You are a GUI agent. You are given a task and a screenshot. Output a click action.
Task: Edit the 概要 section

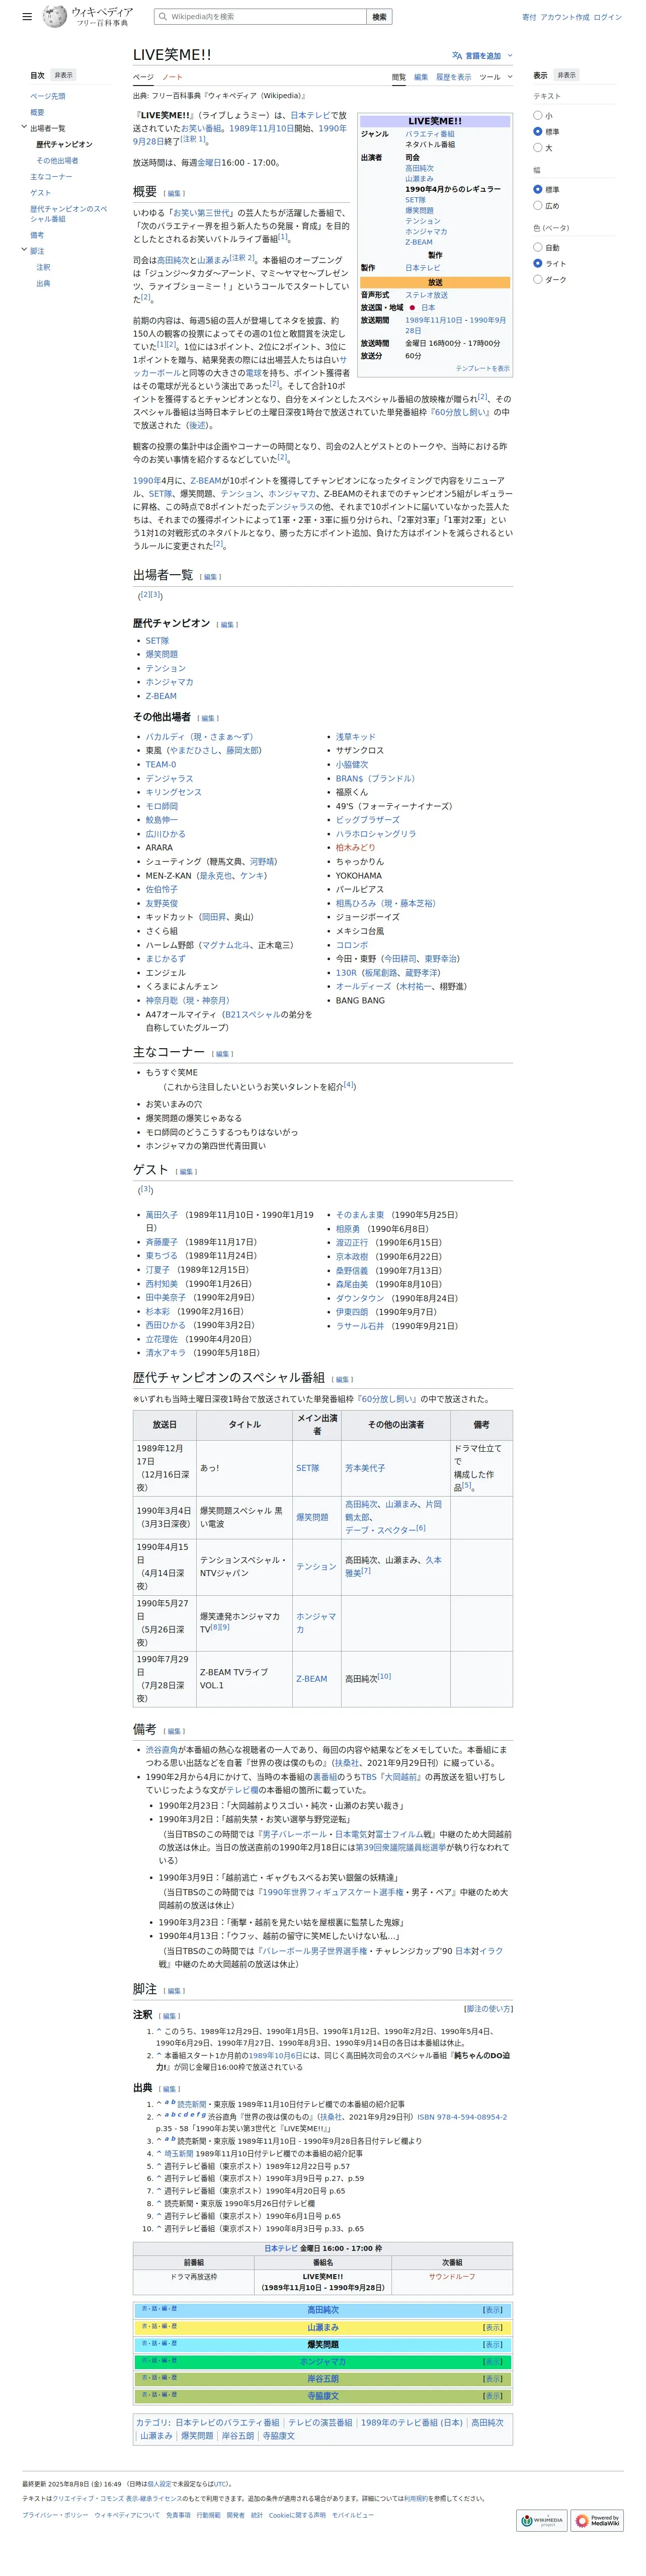click(x=175, y=194)
